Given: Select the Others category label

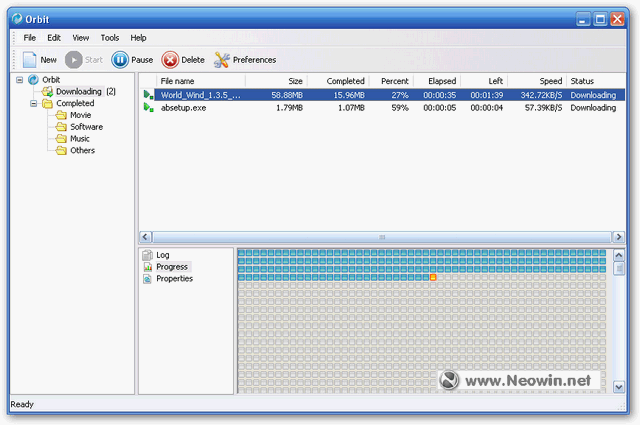Looking at the screenshot, I should coord(82,150).
